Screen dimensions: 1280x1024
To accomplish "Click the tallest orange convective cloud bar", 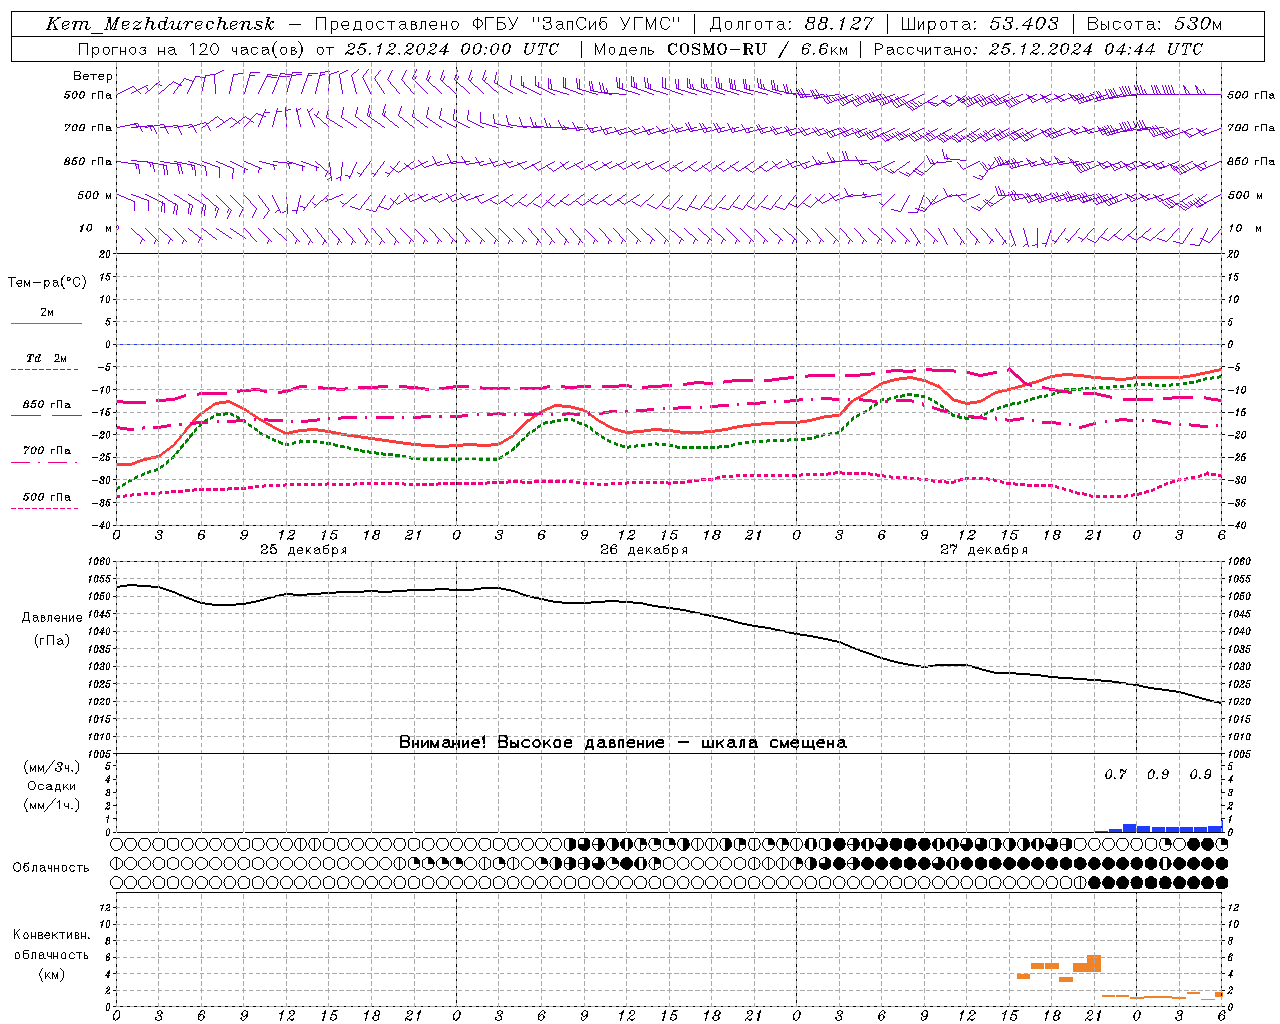I will [x=1094, y=963].
